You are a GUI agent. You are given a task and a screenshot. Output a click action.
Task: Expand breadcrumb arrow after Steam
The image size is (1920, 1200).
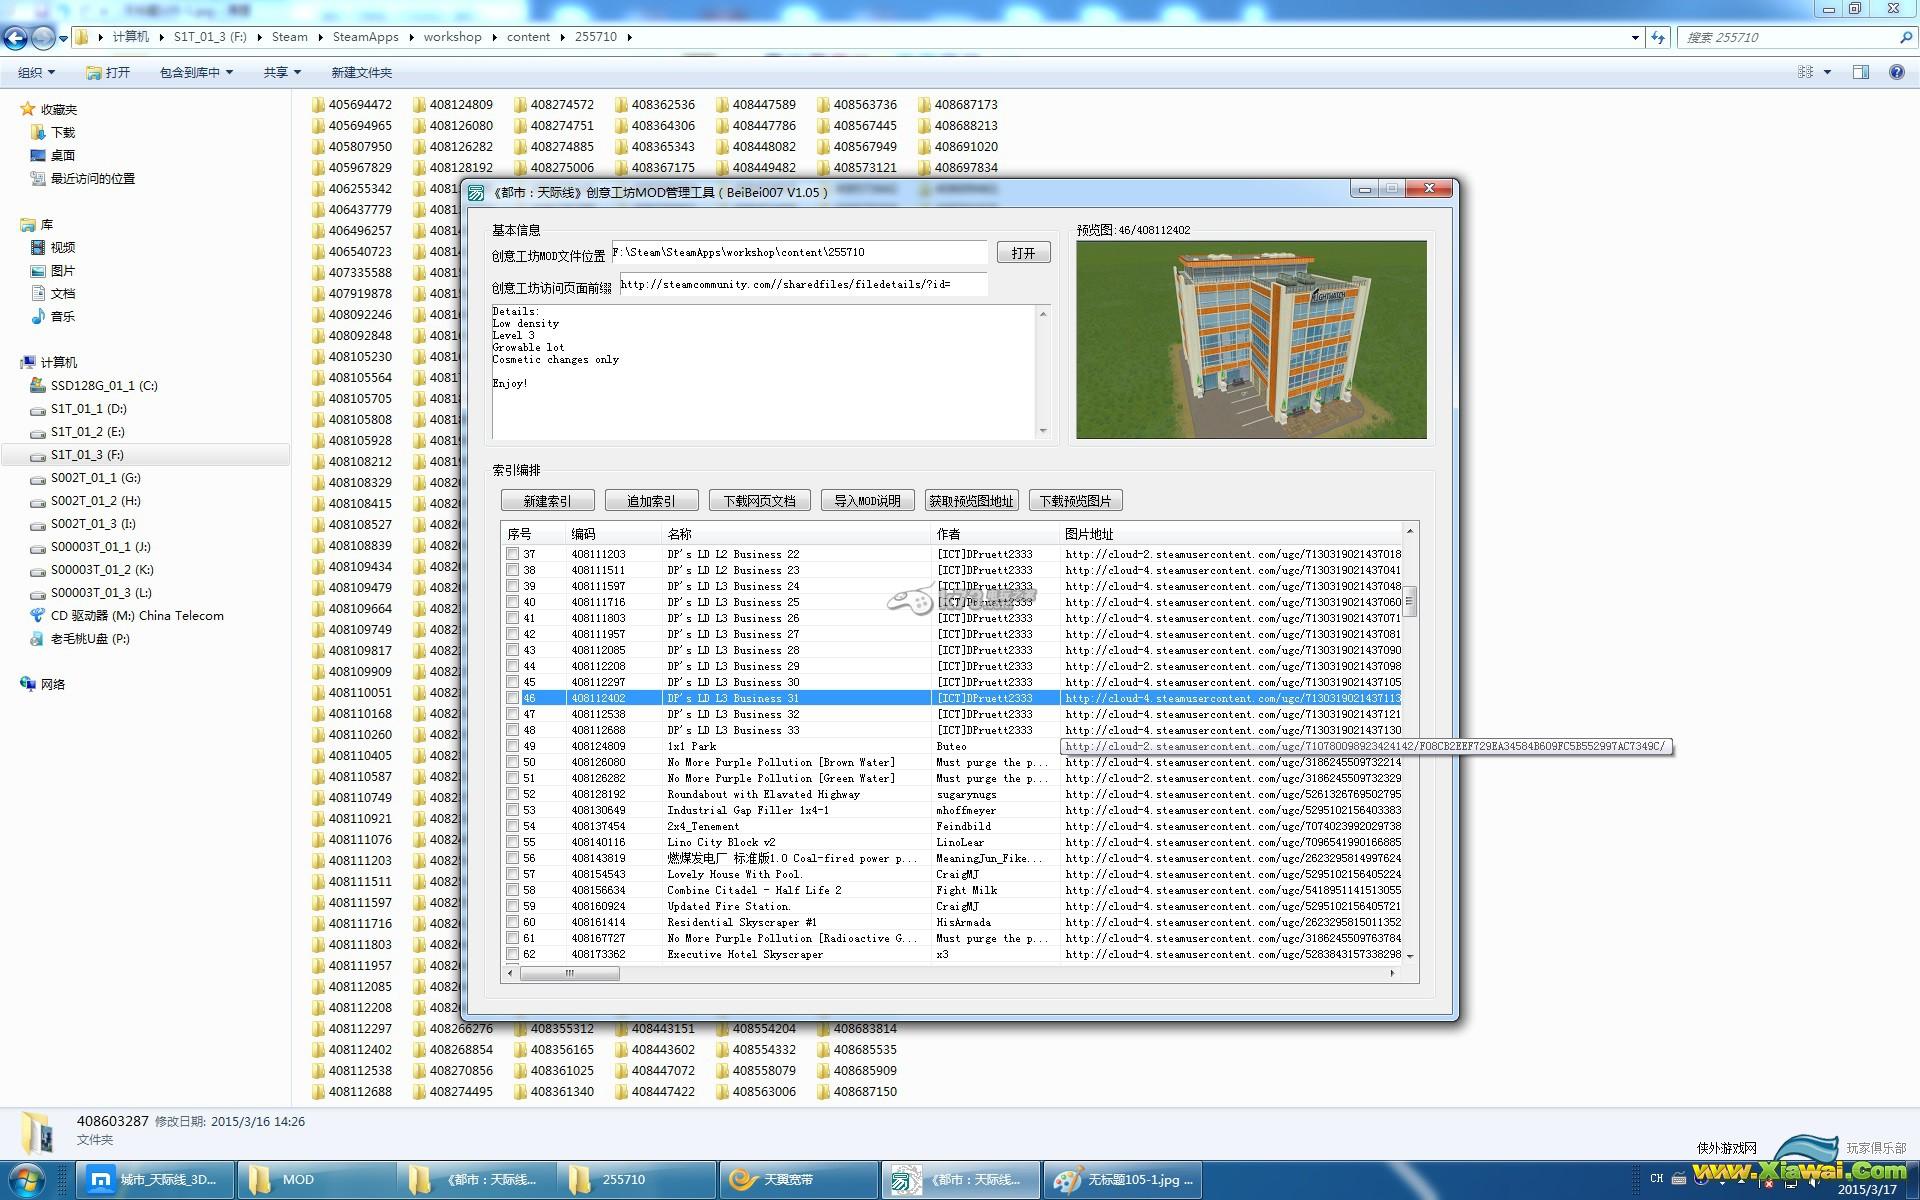pyautogui.click(x=321, y=37)
